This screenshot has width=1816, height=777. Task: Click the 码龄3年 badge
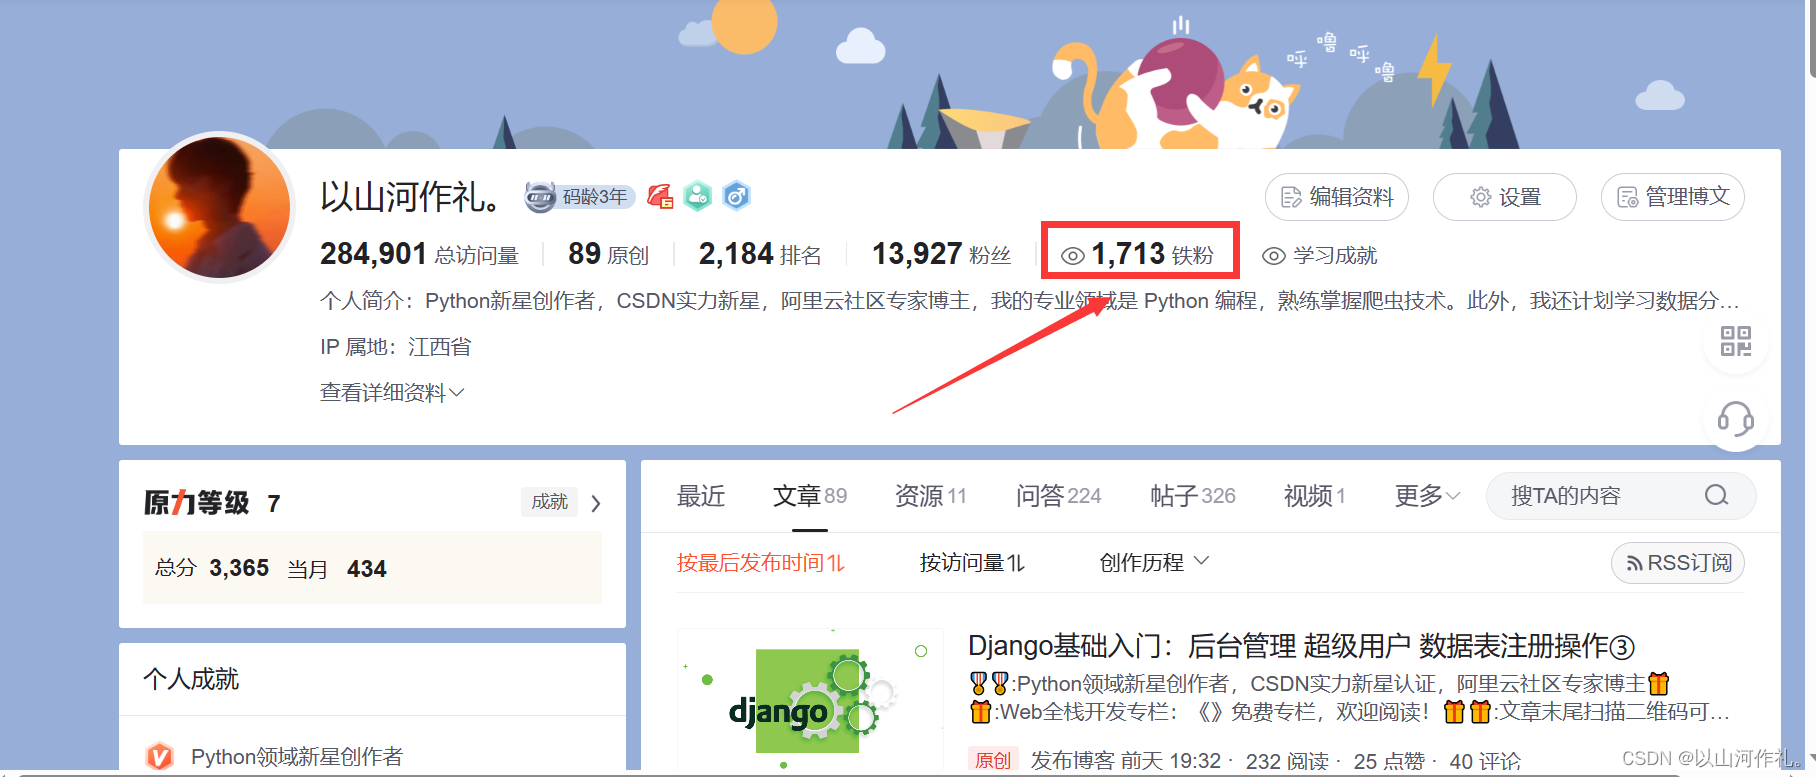click(x=580, y=197)
